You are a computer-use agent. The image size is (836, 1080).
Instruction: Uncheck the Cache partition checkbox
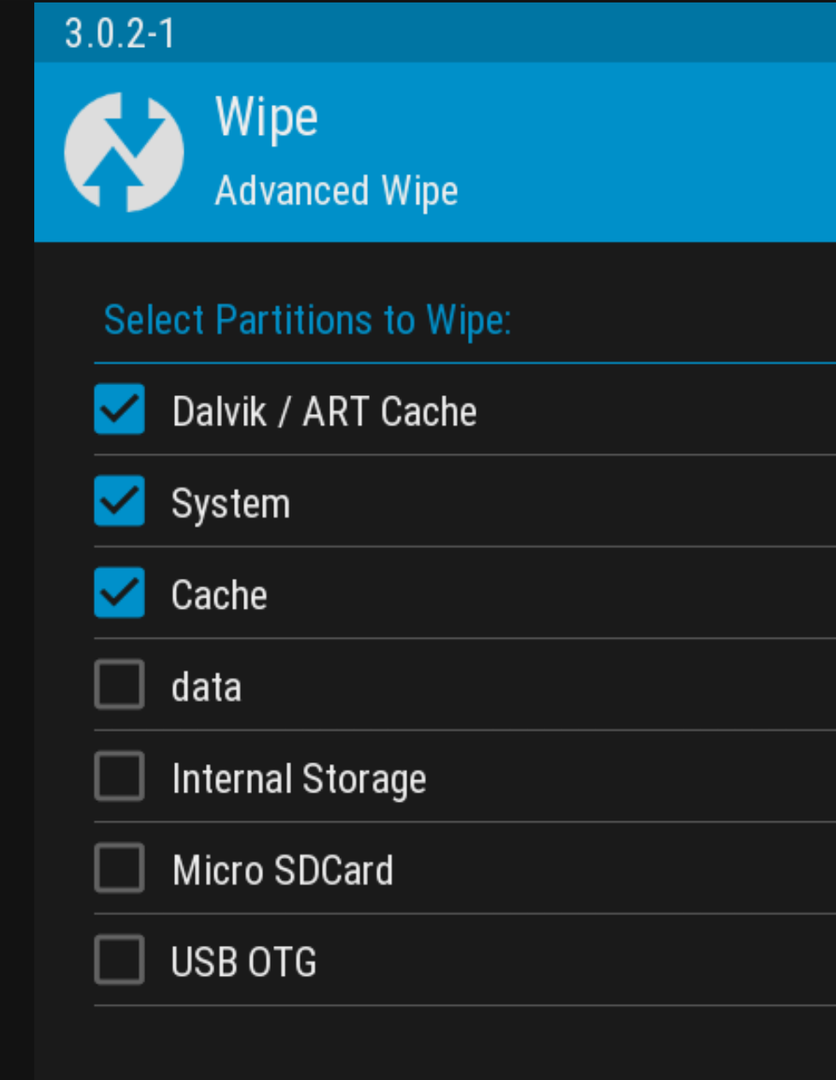[x=119, y=592]
